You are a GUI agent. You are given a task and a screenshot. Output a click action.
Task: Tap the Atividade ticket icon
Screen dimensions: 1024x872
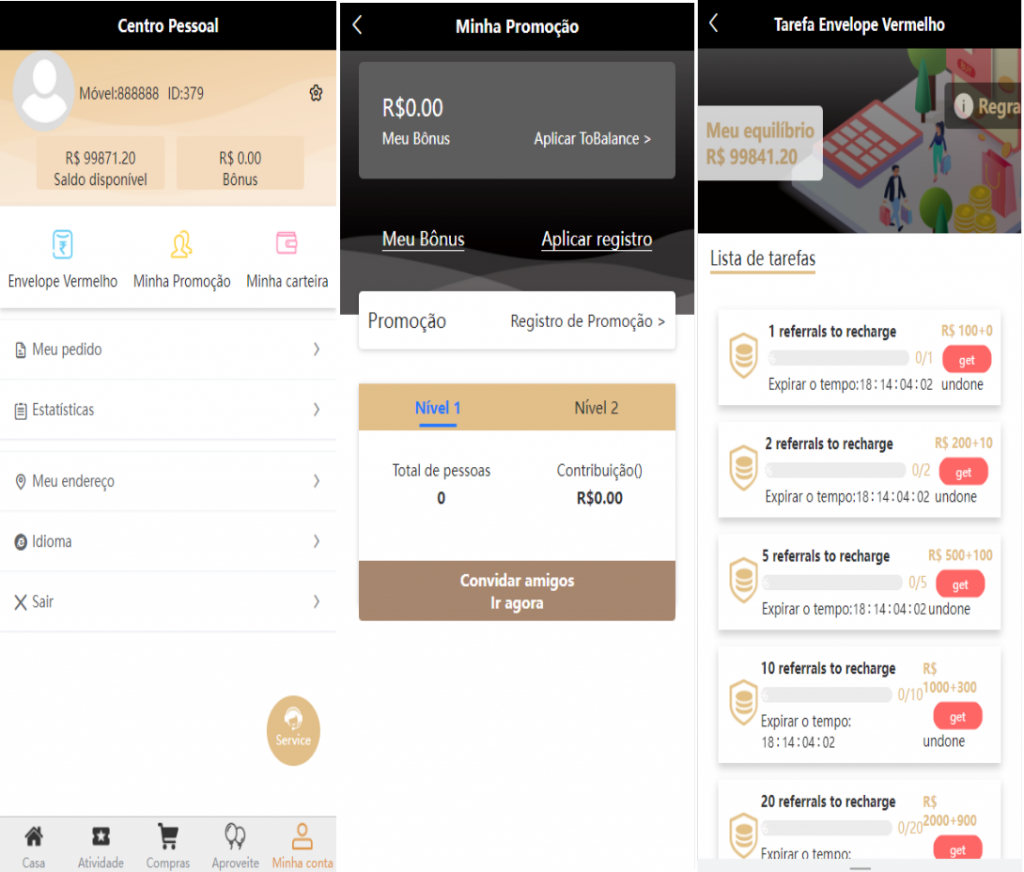coord(101,836)
